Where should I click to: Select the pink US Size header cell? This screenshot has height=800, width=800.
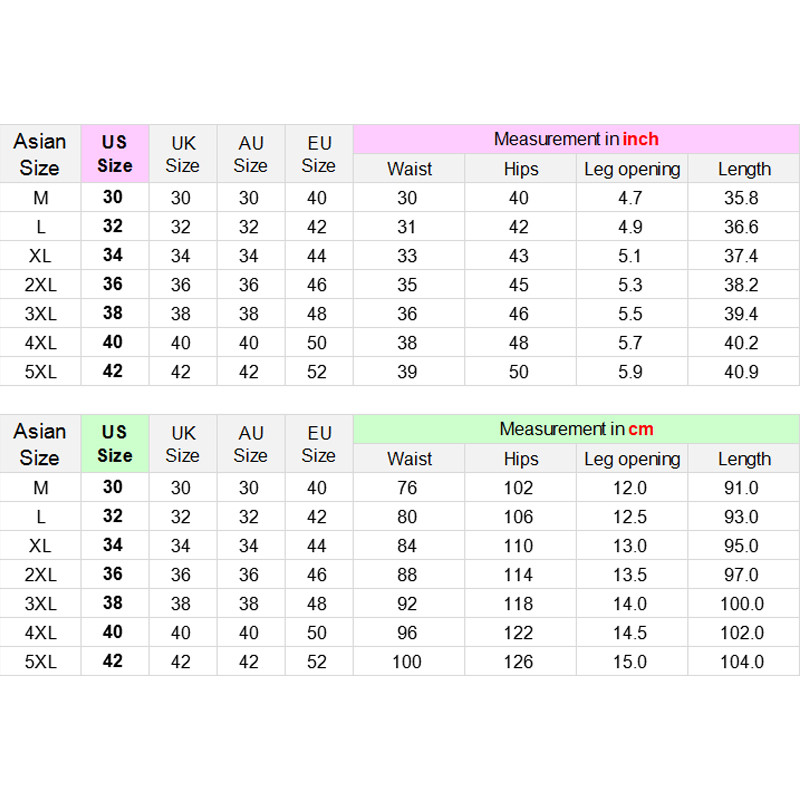point(115,154)
